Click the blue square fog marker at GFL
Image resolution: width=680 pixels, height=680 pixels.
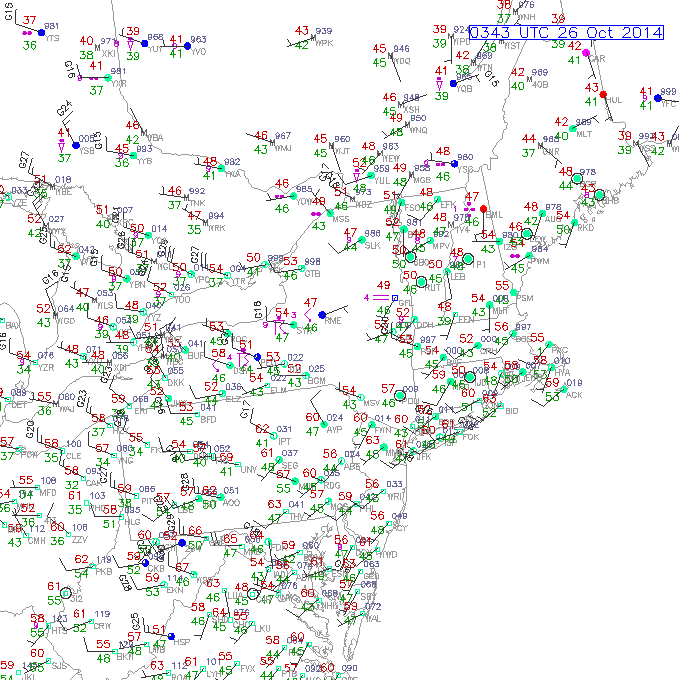(395, 298)
